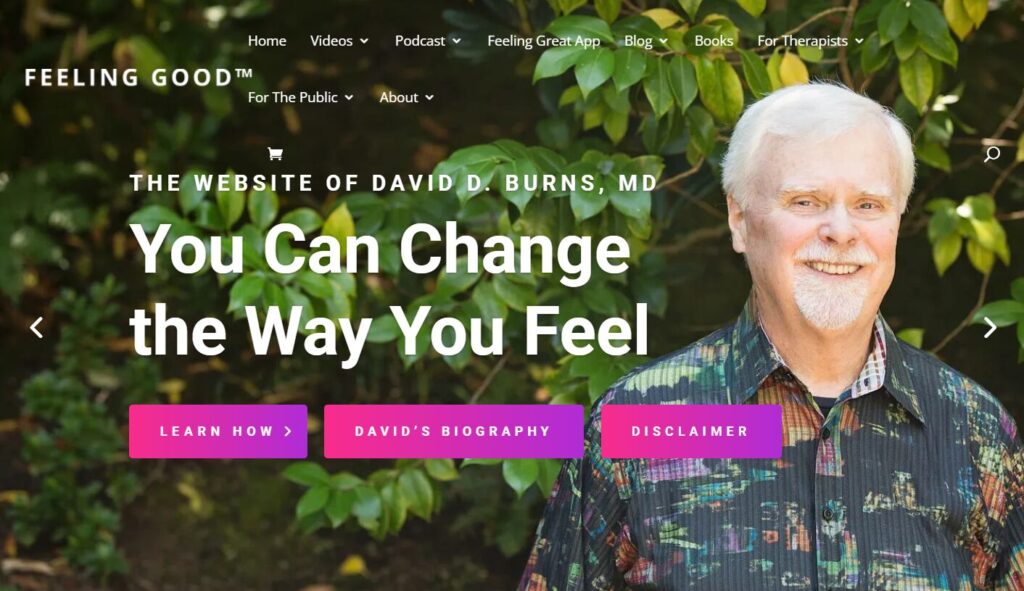Go to previous slide arrow
Viewport: 1024px width, 591px height.
coord(37,327)
